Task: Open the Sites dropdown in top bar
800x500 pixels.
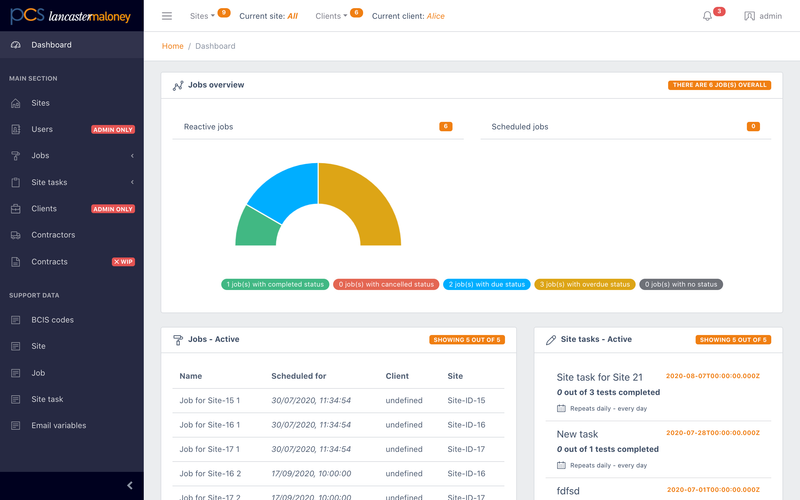Action: (x=202, y=16)
